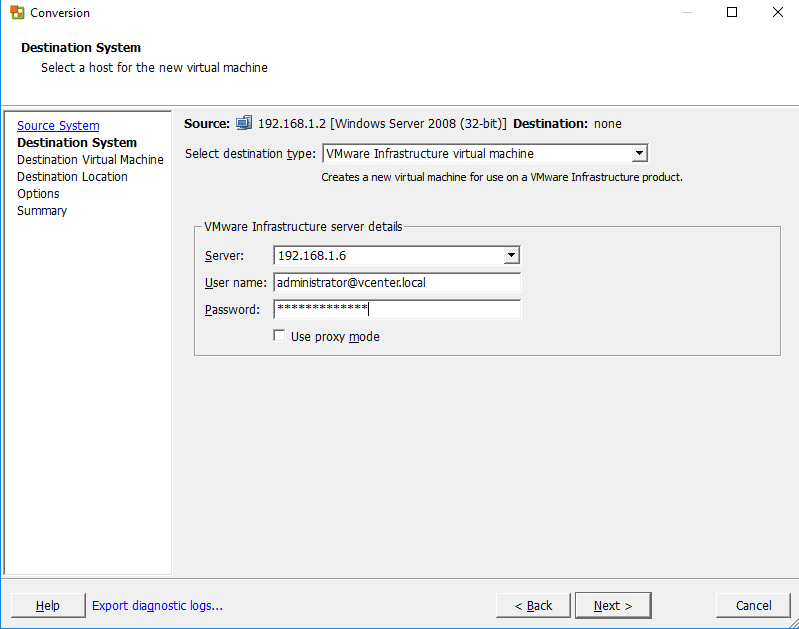Cancel the conversion wizard
799x629 pixels.
(x=753, y=606)
